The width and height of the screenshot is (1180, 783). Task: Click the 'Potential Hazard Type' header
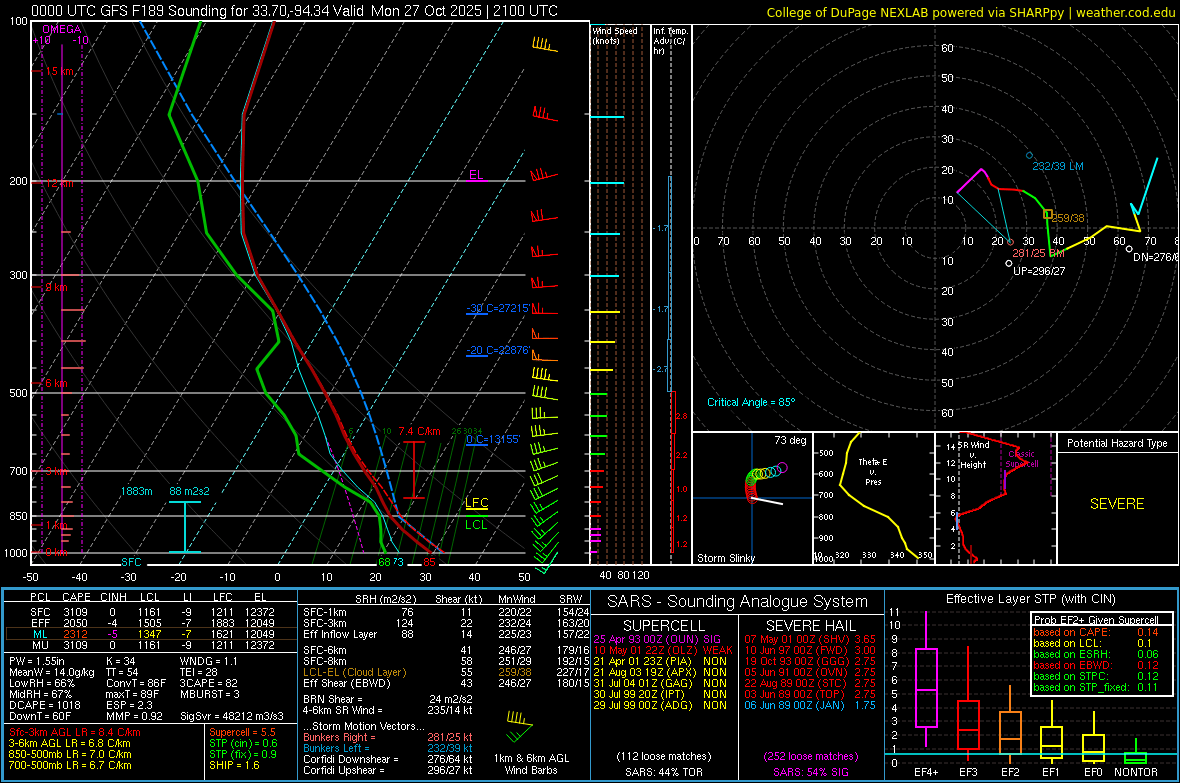coord(1117,443)
